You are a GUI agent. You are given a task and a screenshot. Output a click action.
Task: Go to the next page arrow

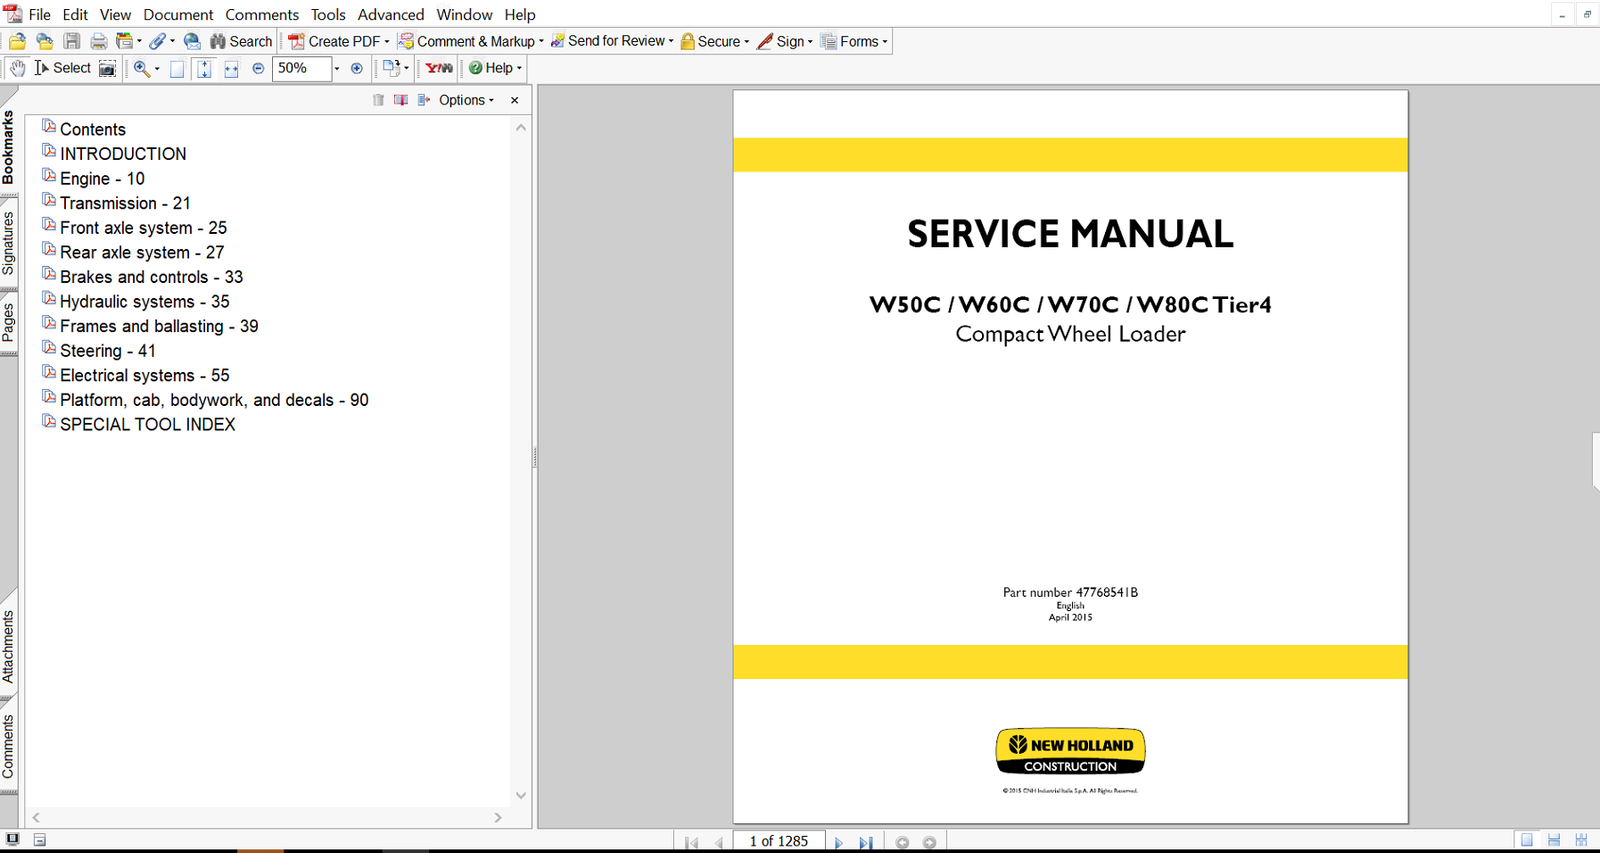838,842
